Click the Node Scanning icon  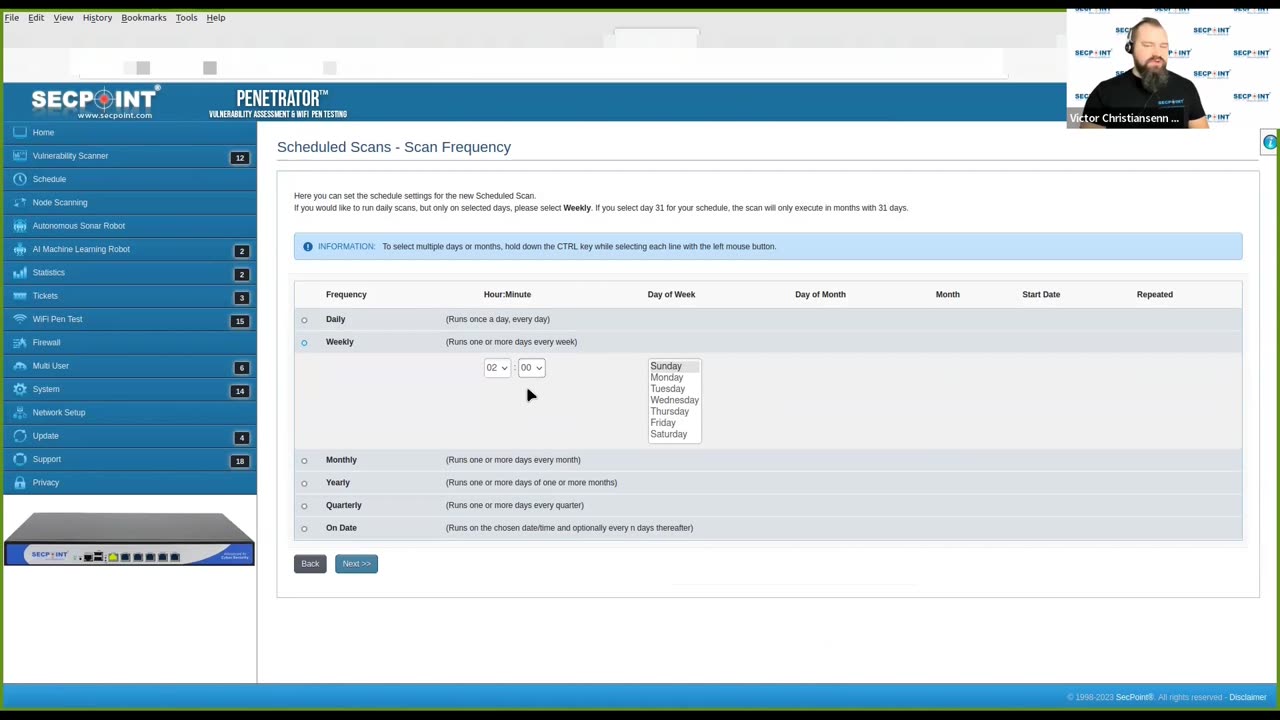click(20, 202)
